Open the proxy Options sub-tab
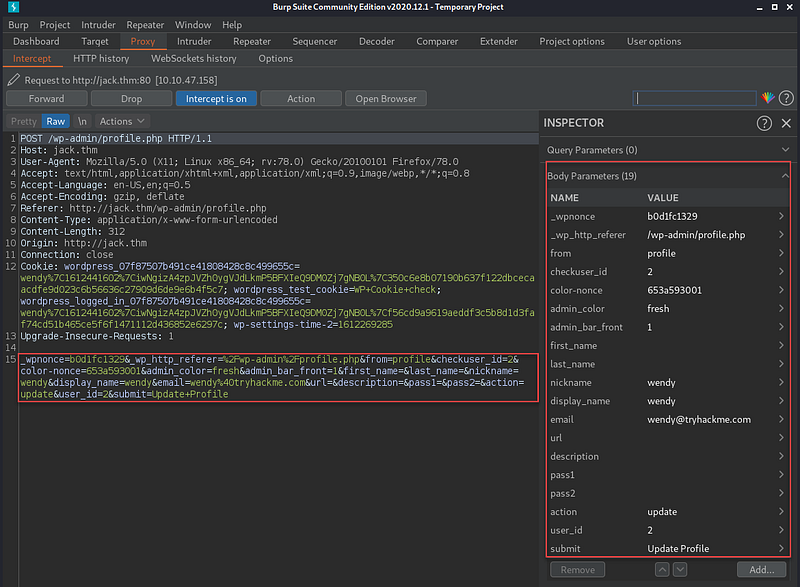The width and height of the screenshot is (800, 587). point(276,59)
